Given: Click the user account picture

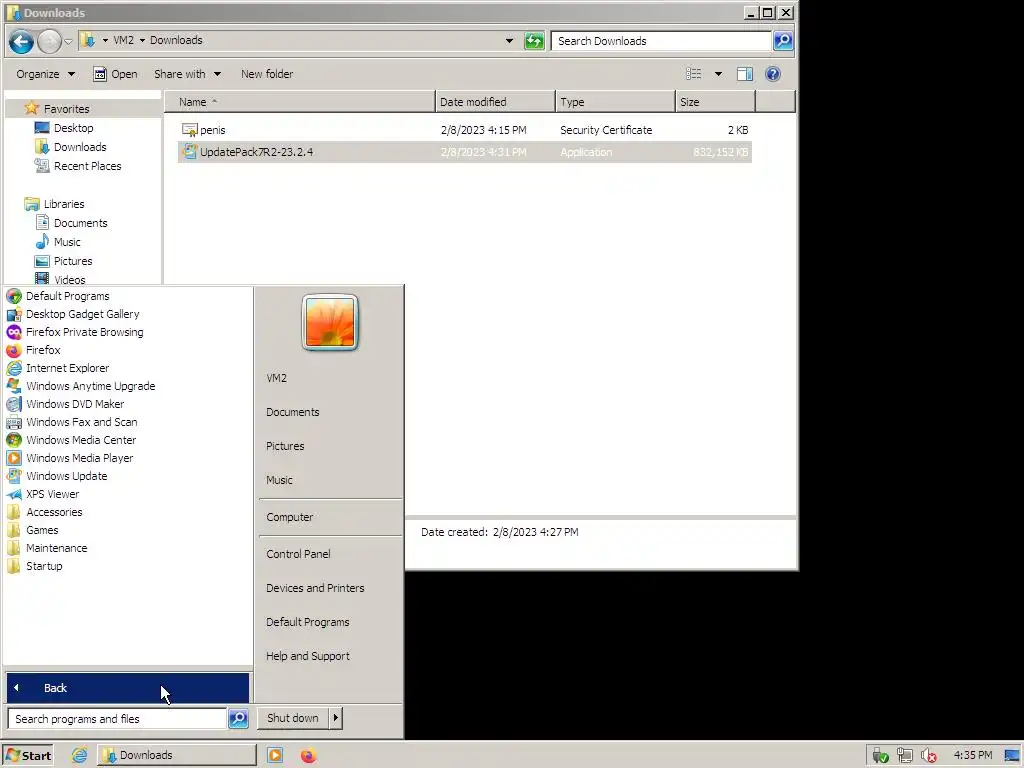Looking at the screenshot, I should (x=330, y=323).
